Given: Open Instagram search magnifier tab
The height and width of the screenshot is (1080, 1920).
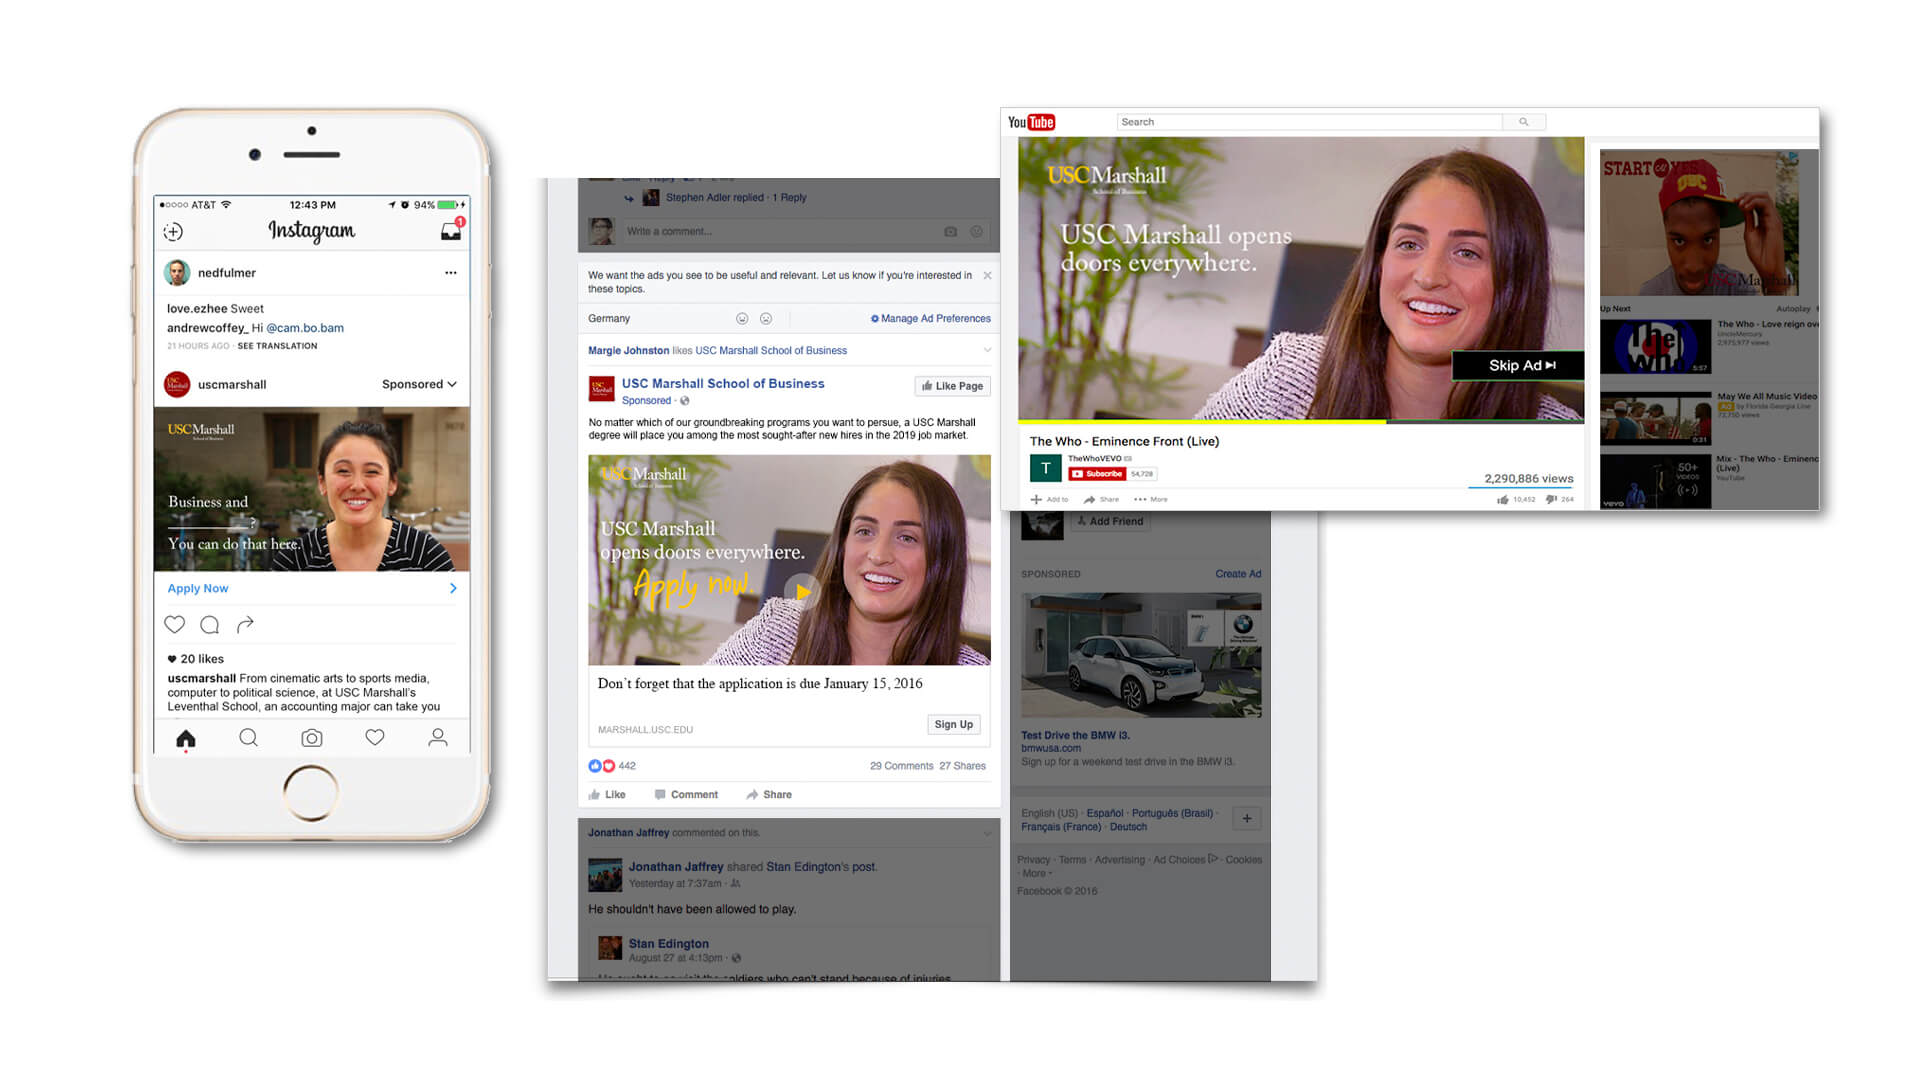Looking at the screenshot, I should point(249,738).
